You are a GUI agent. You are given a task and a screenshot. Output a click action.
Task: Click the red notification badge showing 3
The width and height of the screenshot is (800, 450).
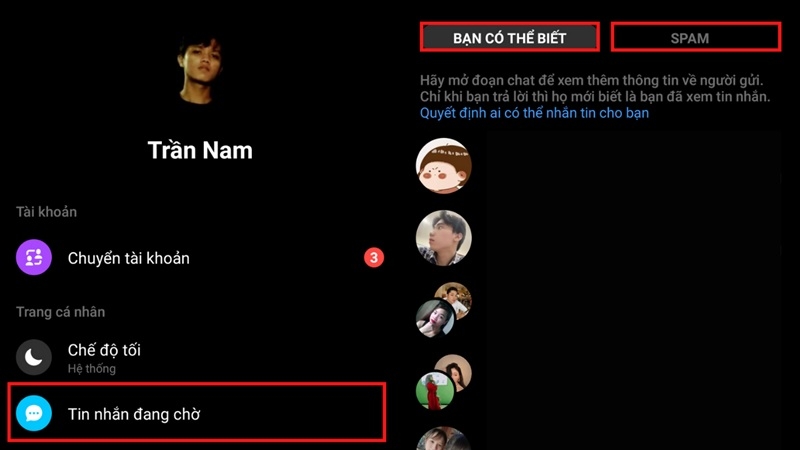pos(373,258)
